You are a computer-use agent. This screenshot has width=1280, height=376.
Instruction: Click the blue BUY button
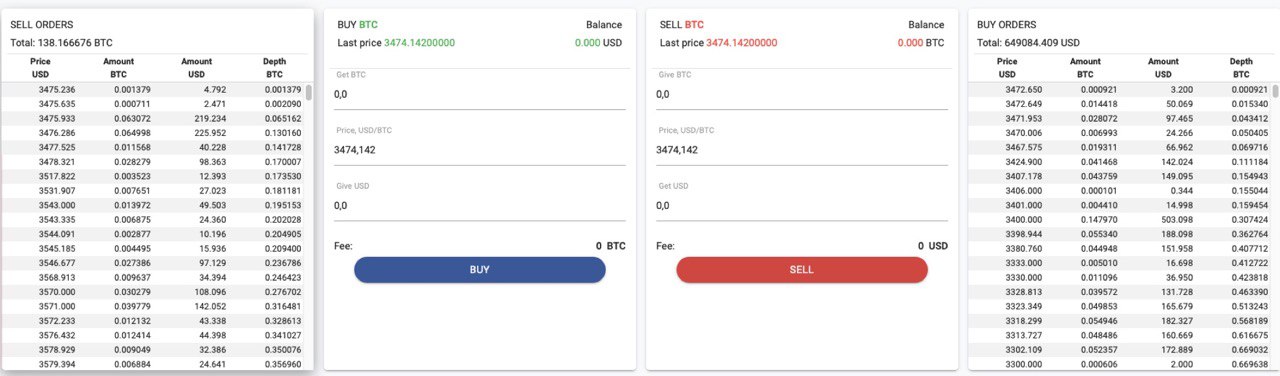480,270
